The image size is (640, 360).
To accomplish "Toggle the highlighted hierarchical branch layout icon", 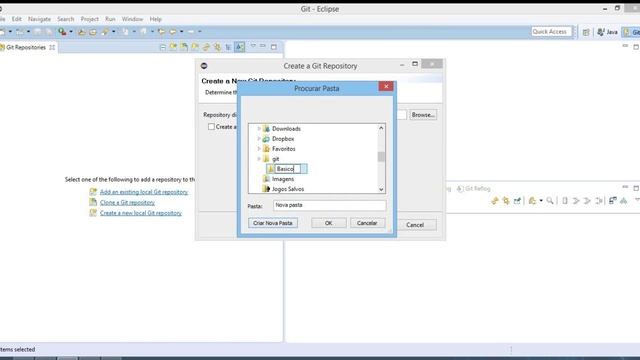I will pyautogui.click(x=240, y=47).
